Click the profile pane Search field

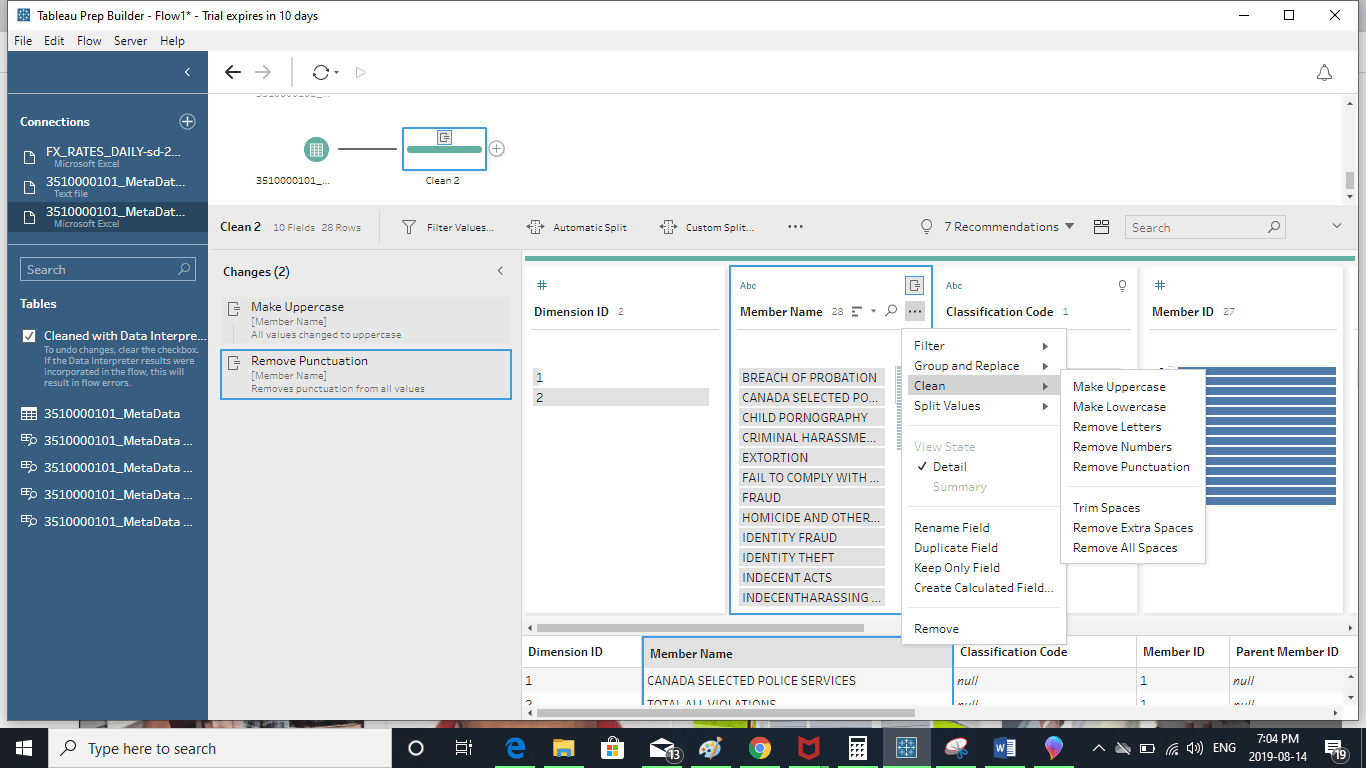pyautogui.click(x=1204, y=227)
